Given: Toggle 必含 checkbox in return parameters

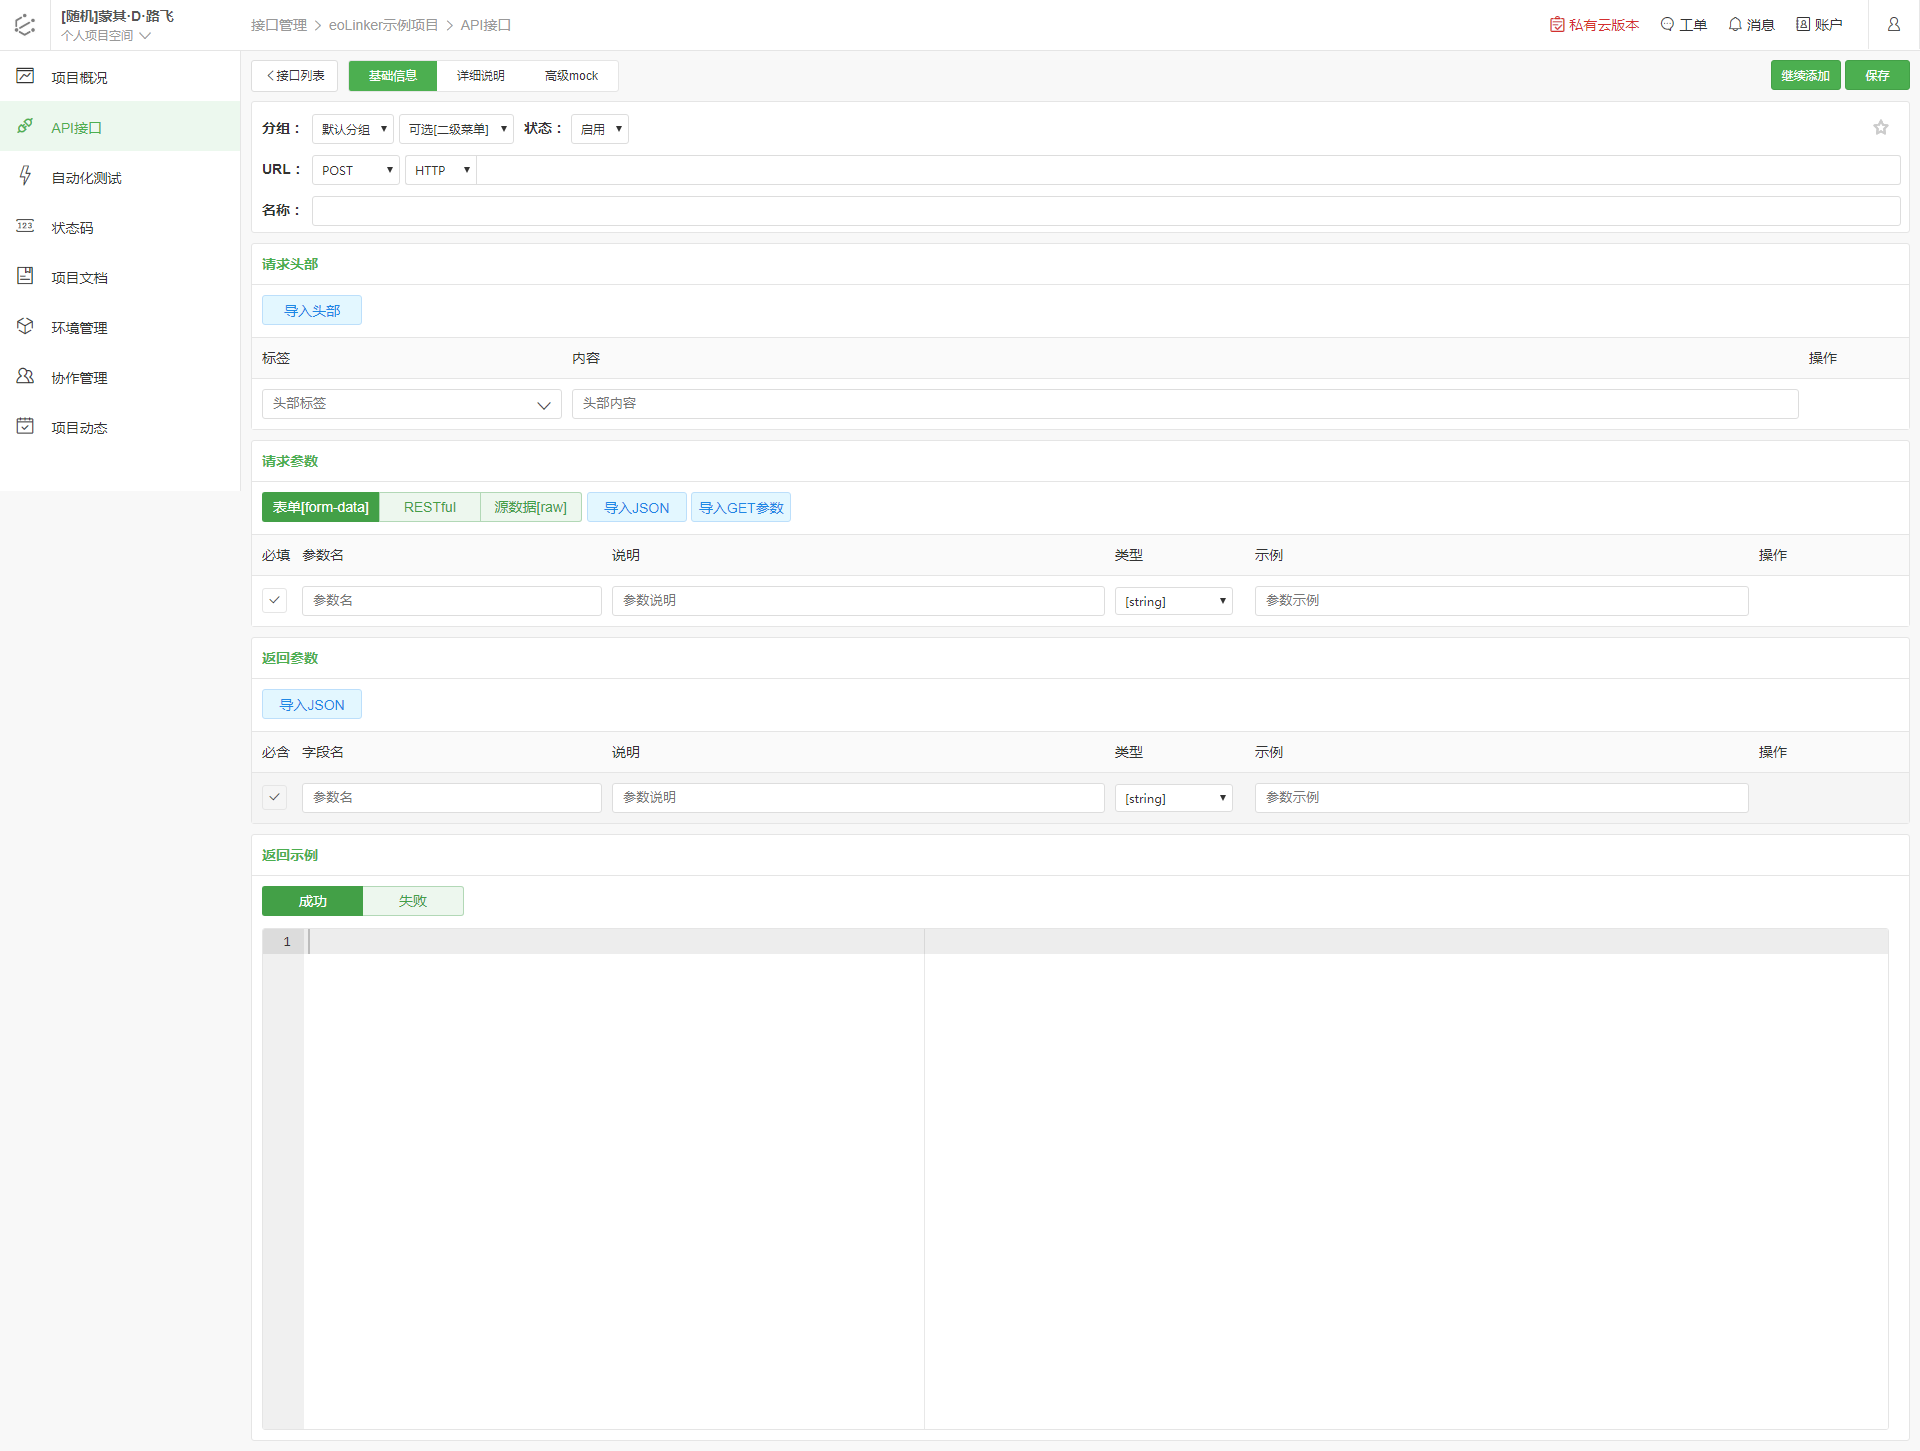Looking at the screenshot, I should (x=274, y=797).
